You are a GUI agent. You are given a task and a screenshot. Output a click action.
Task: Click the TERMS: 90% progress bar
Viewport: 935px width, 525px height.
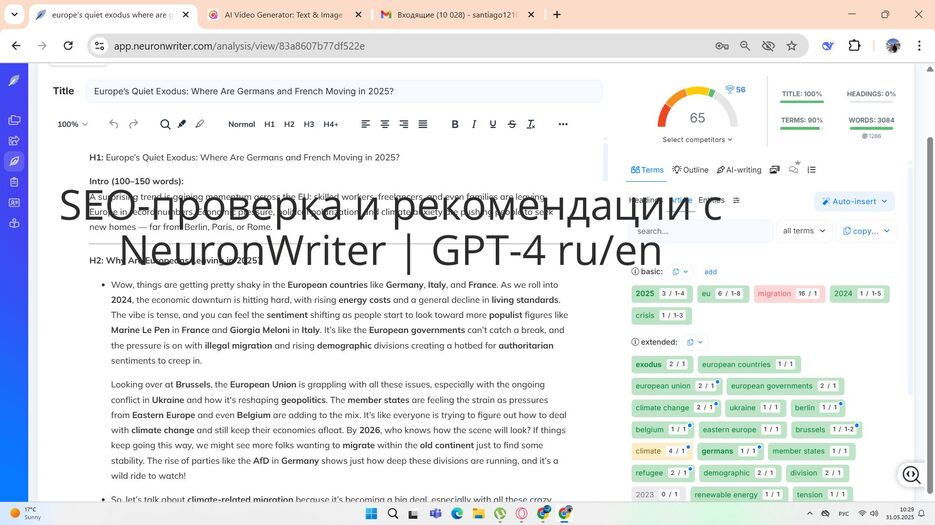[x=801, y=129]
